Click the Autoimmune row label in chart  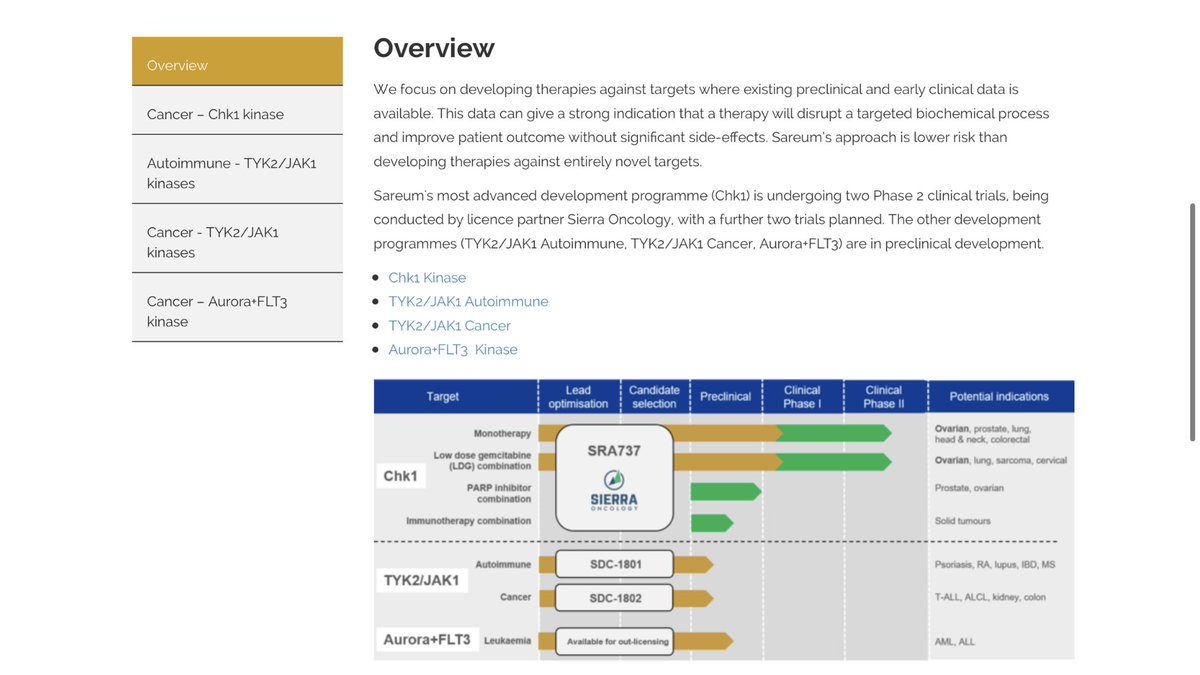[x=503, y=565]
